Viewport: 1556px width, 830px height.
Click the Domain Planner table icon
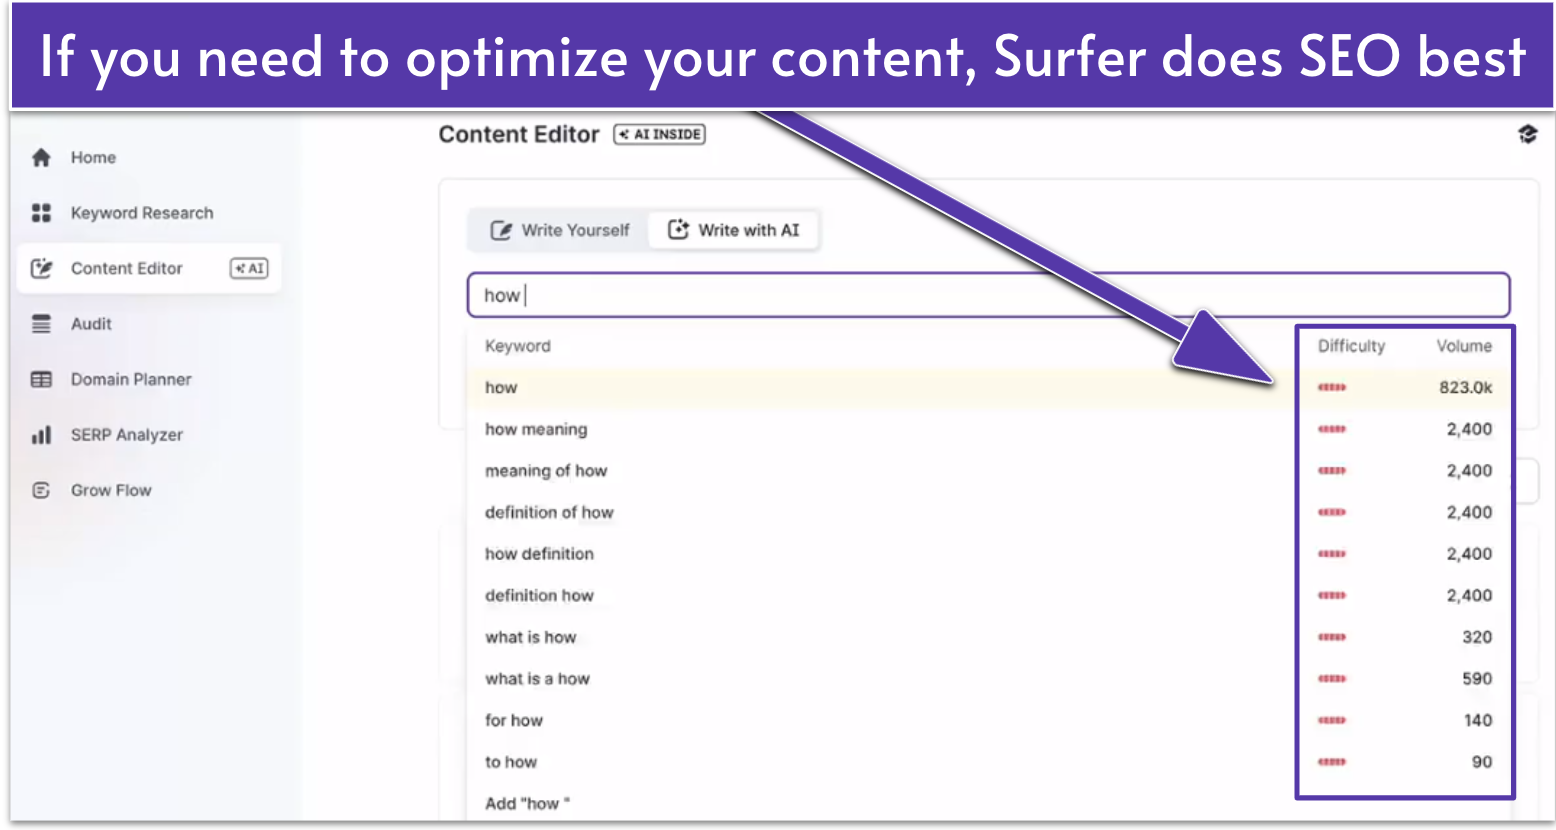click(41, 379)
